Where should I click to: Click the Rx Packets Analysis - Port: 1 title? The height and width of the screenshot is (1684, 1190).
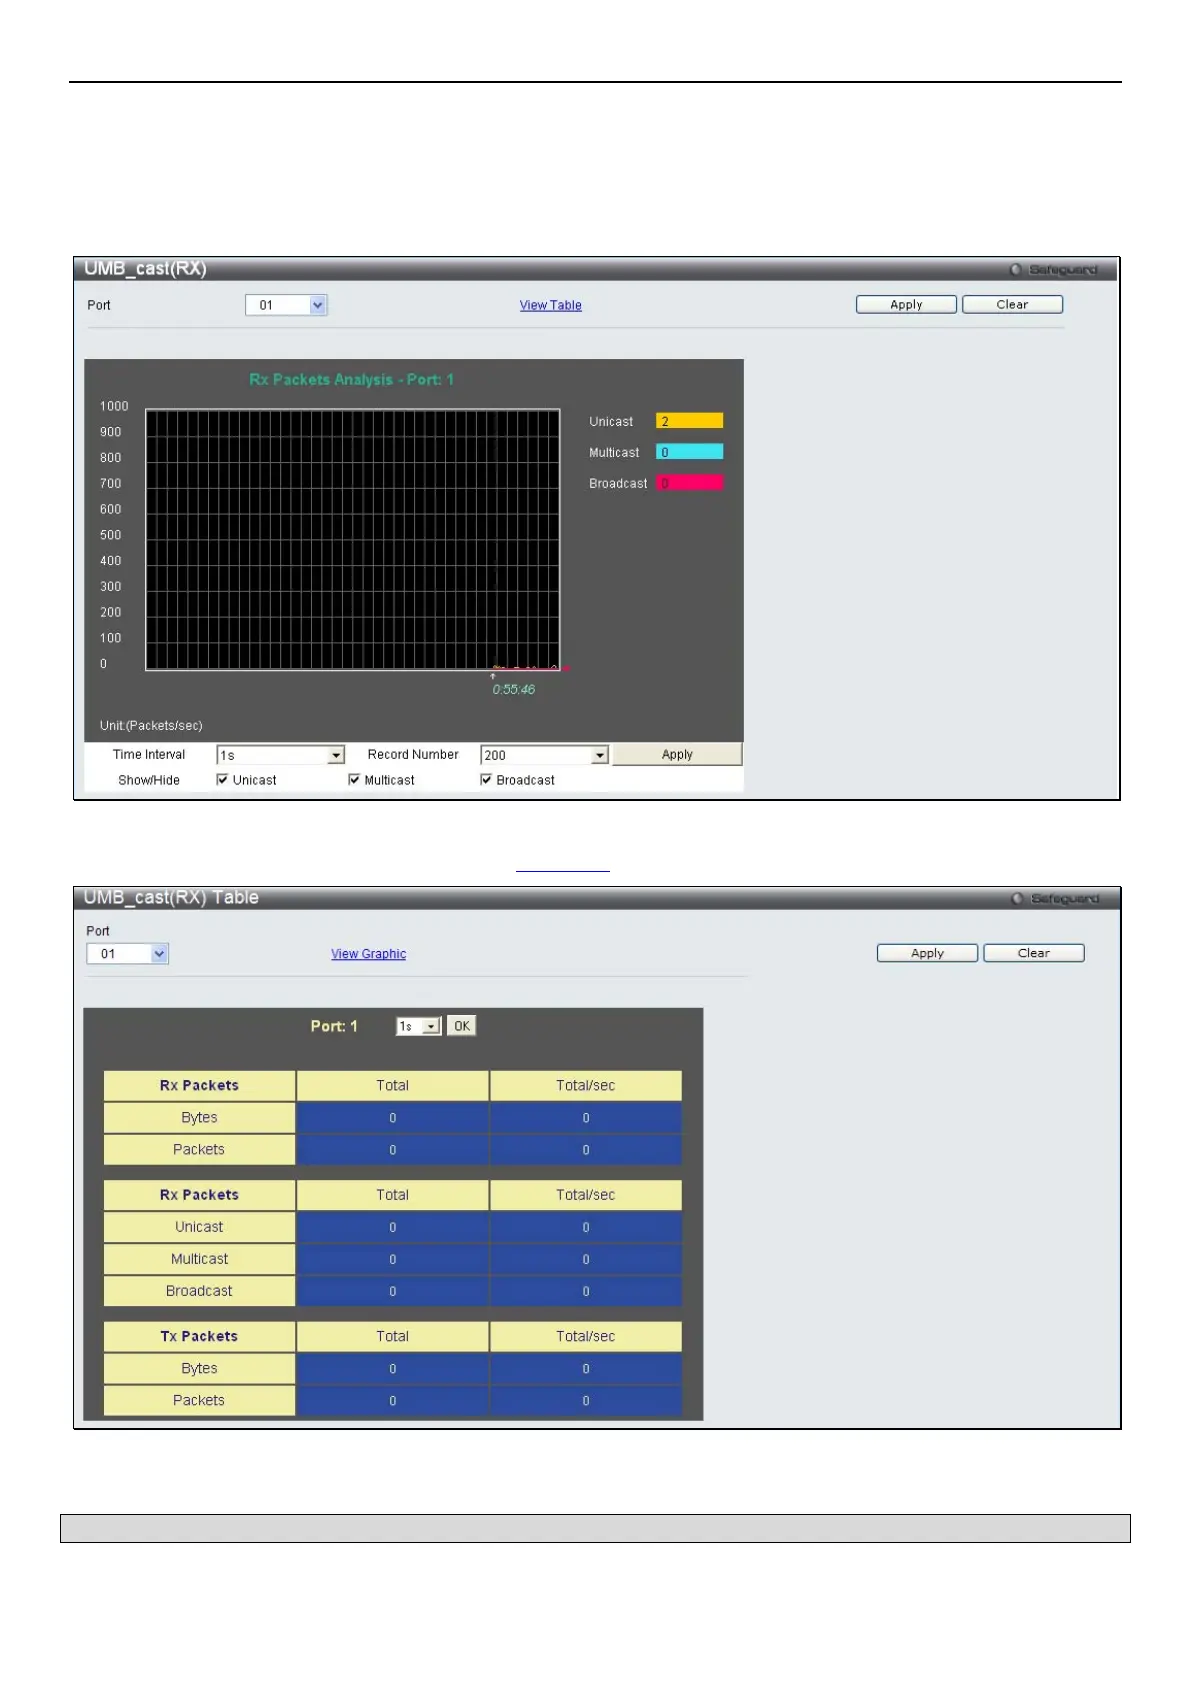click(x=352, y=380)
